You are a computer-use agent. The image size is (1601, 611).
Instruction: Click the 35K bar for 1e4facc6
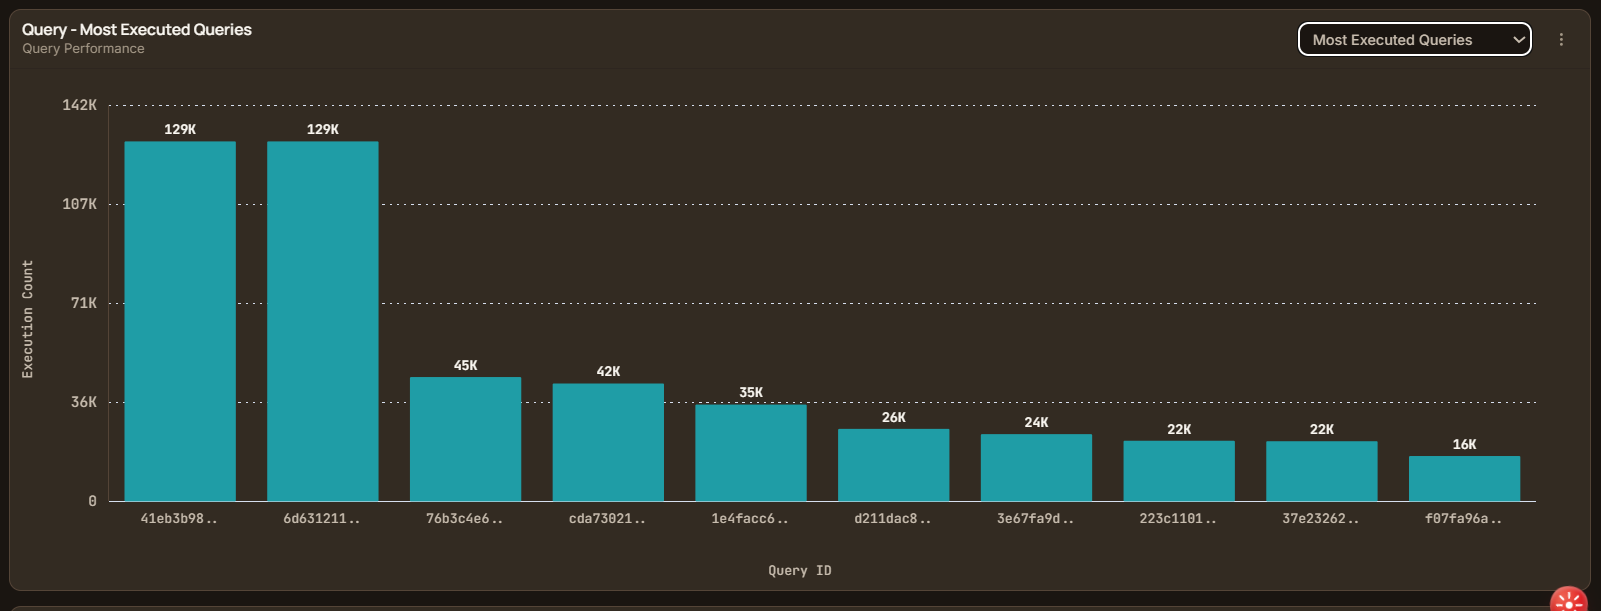tap(751, 452)
